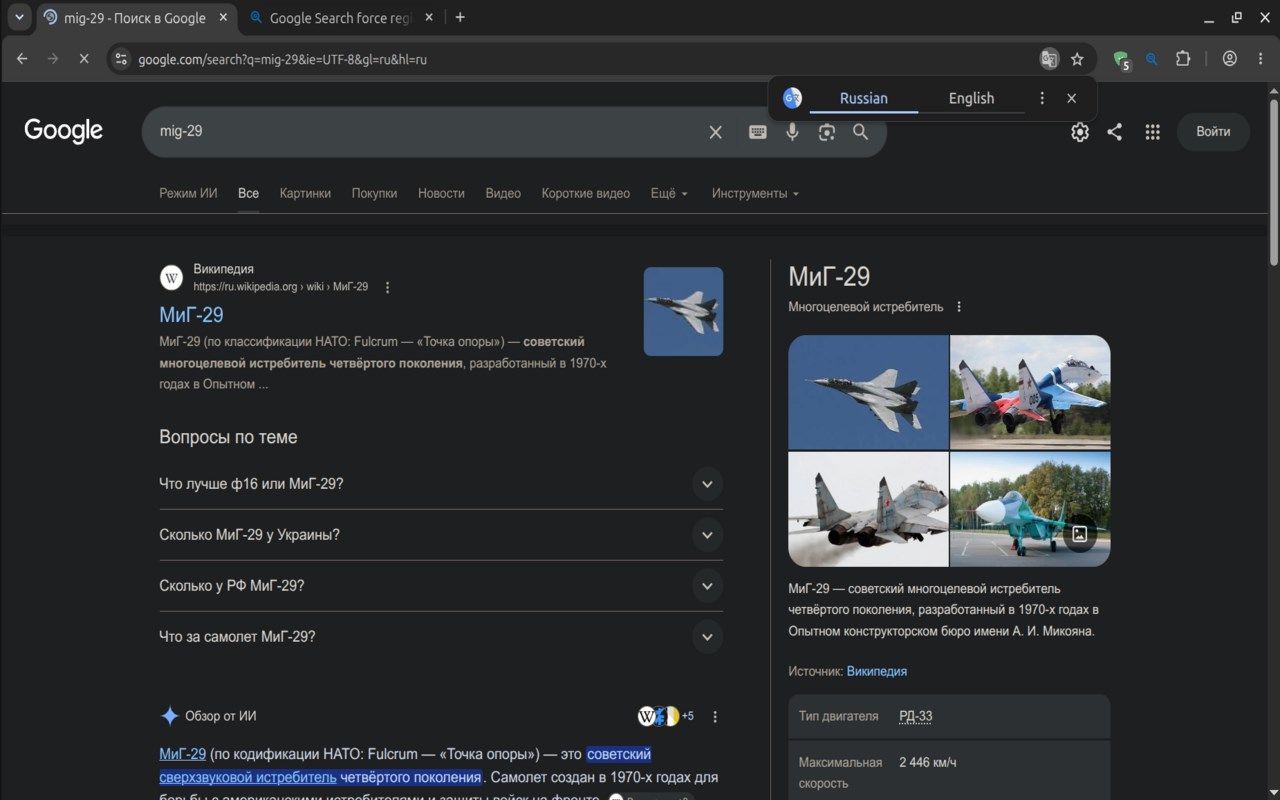Open the green extension with badge 5
This screenshot has width=1280, height=800.
click(x=1121, y=60)
